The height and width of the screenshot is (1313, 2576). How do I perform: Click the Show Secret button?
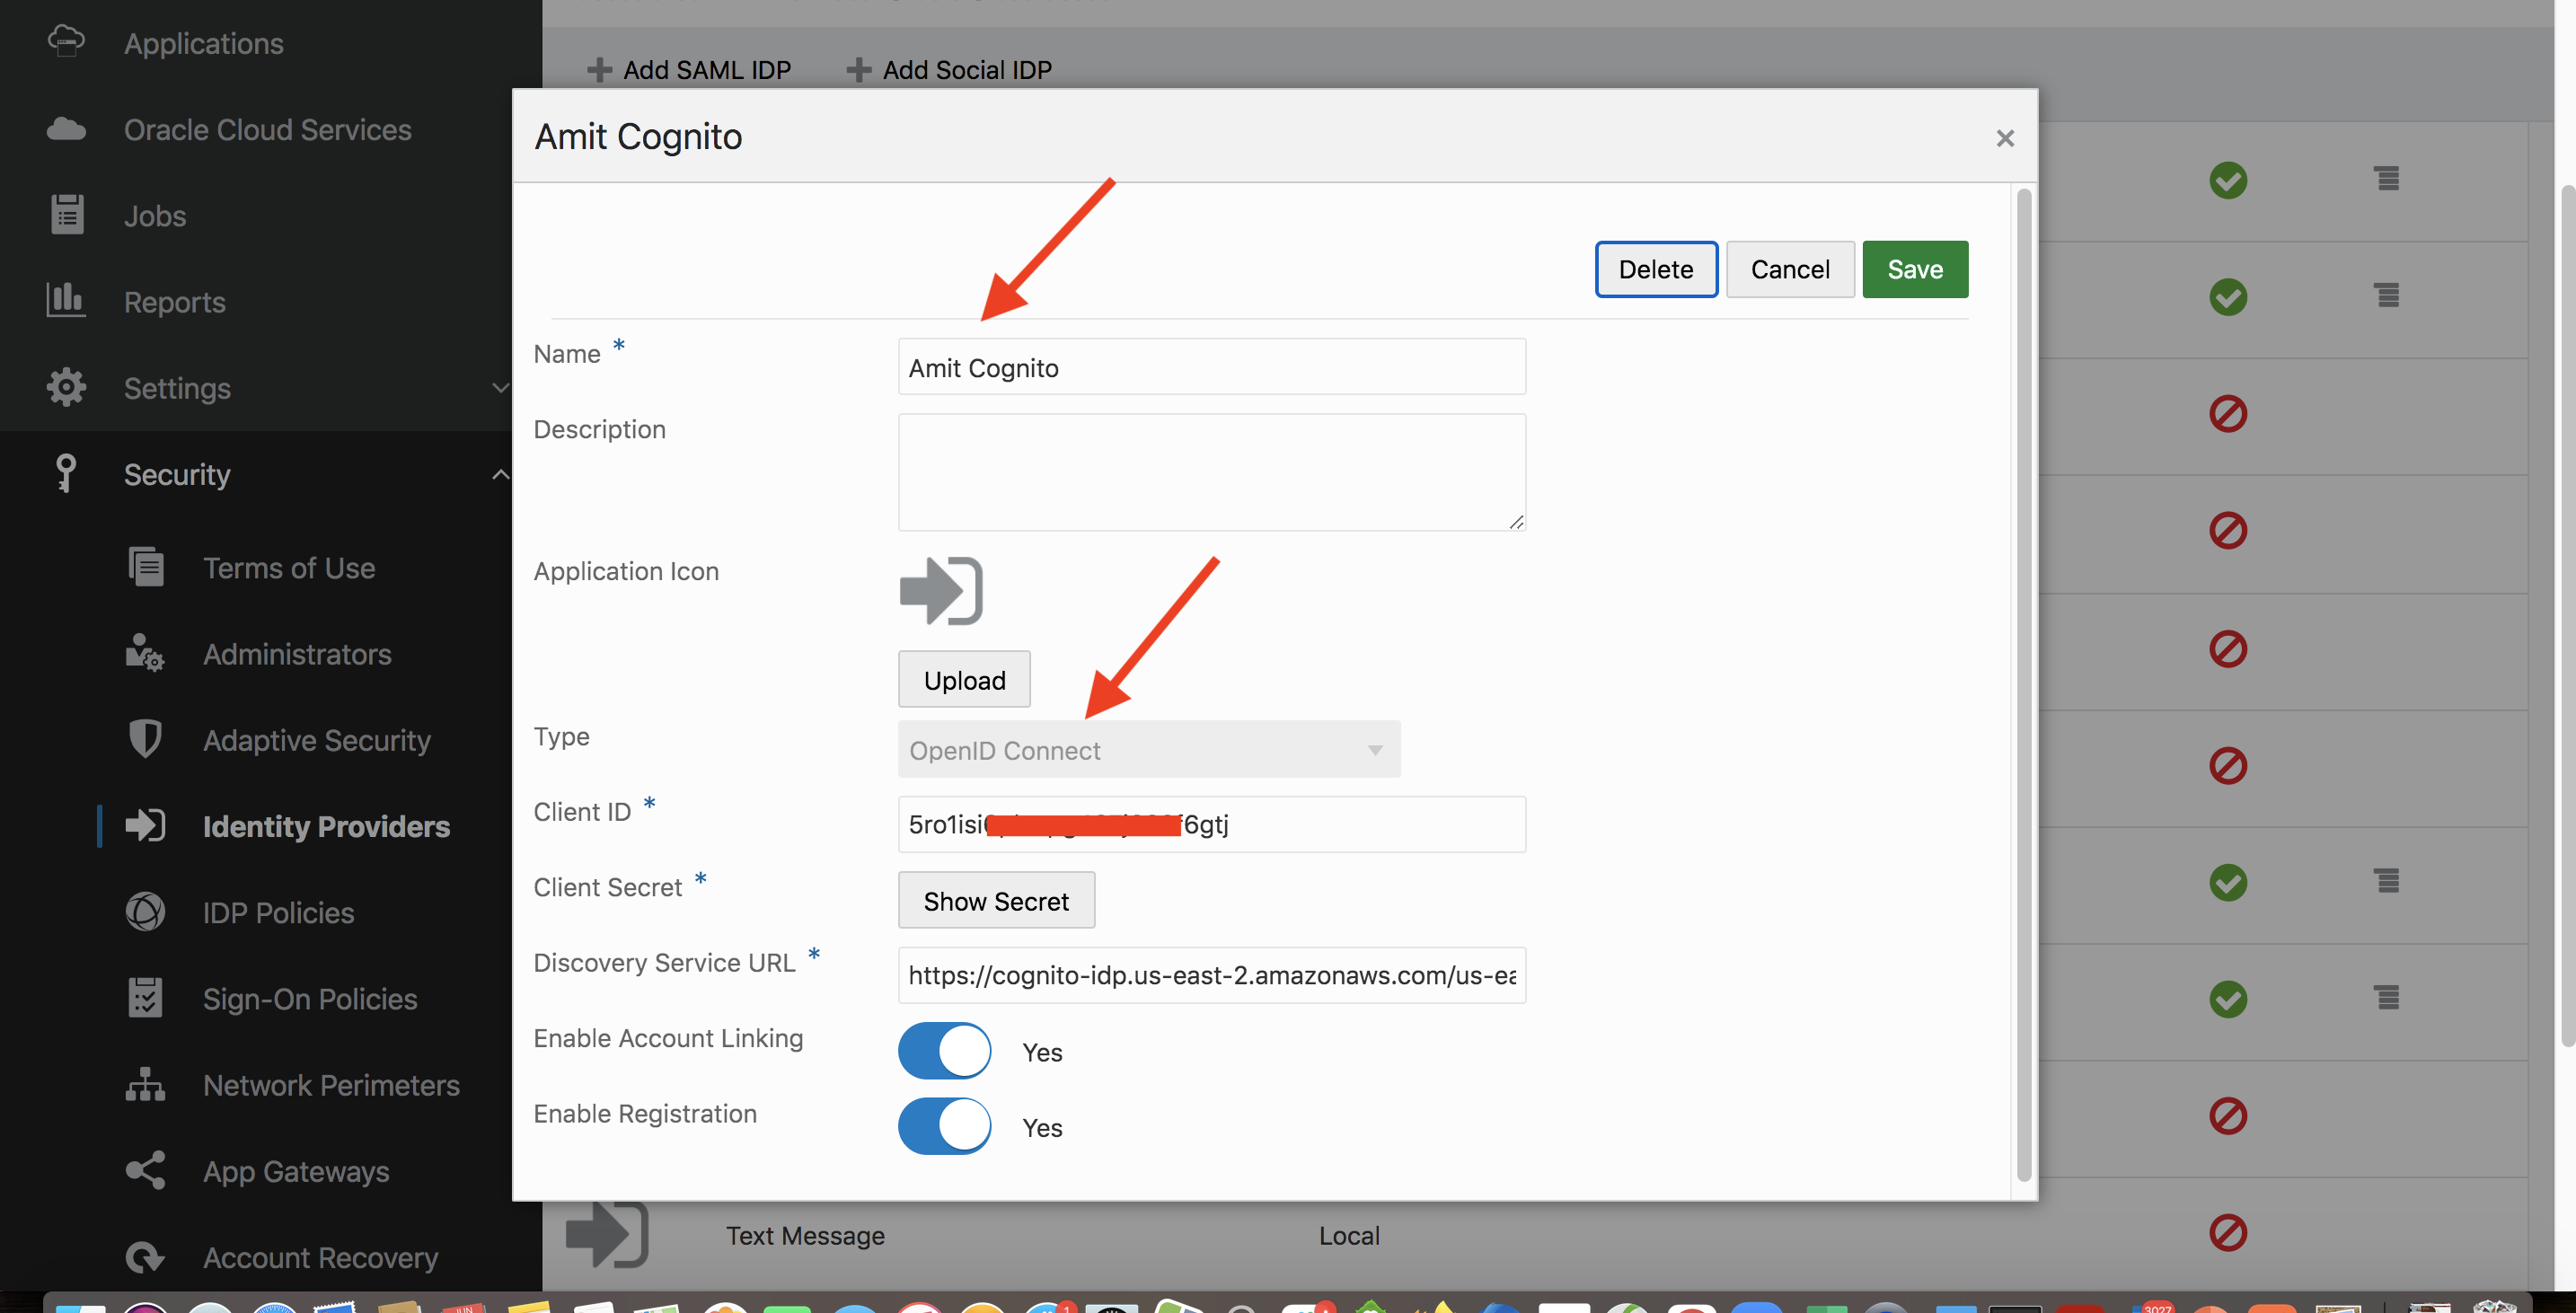click(996, 901)
